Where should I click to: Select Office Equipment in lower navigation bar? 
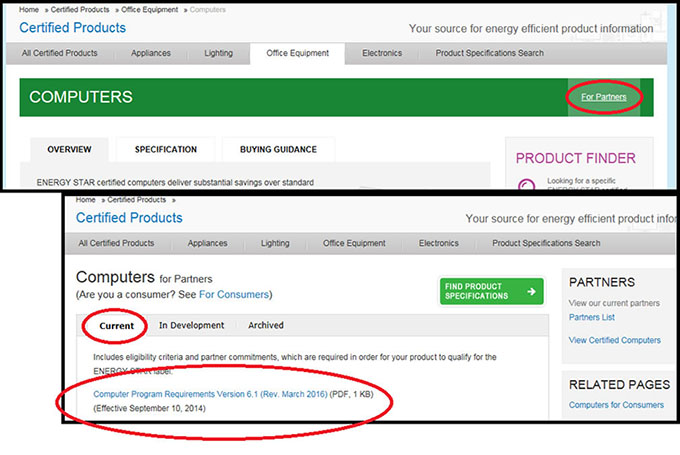click(354, 243)
